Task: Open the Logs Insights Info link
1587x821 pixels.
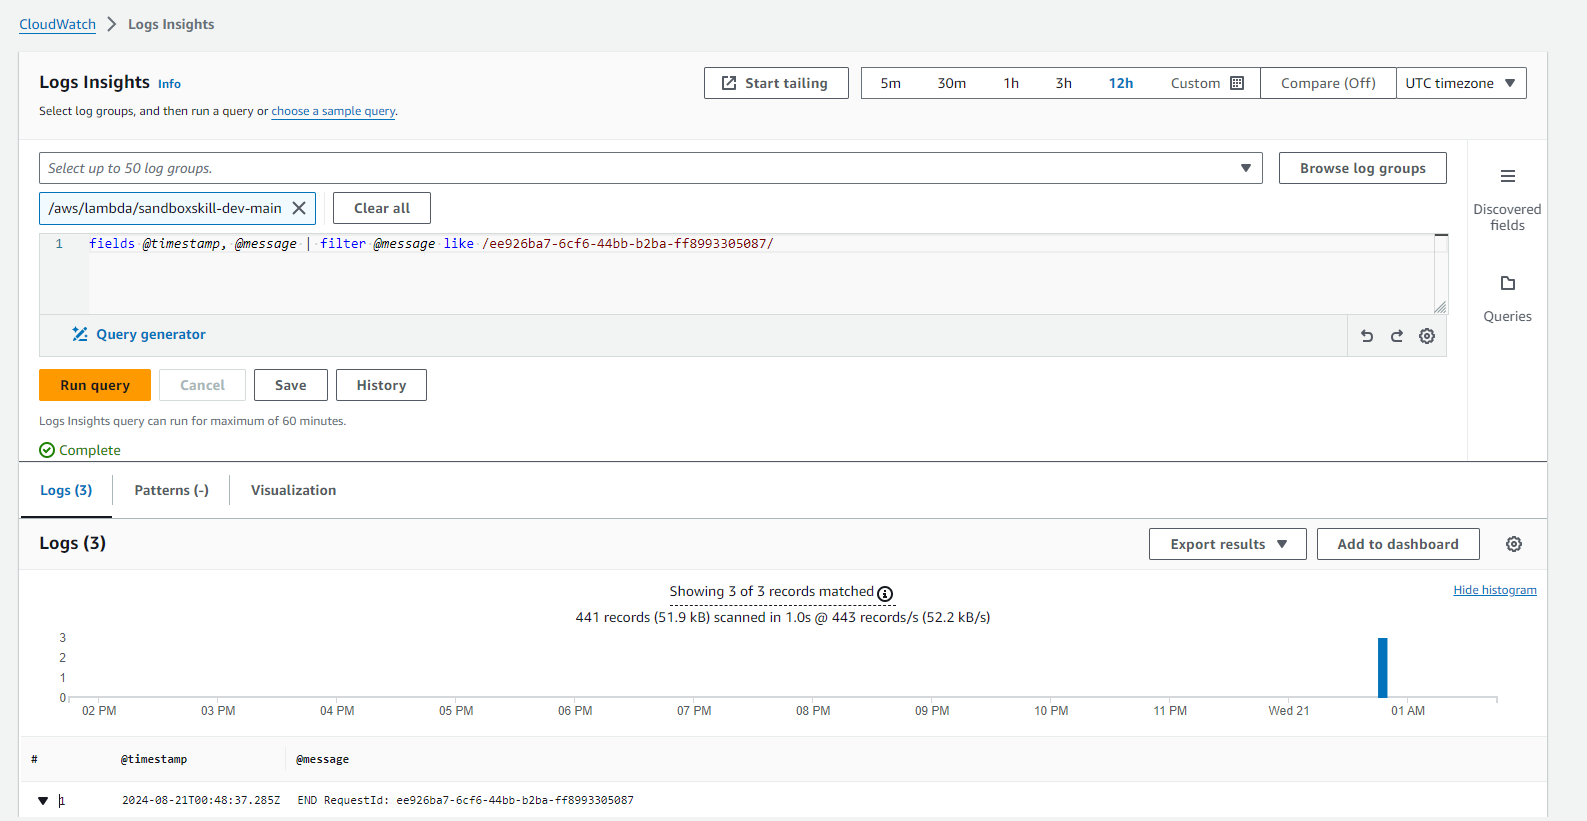Action: pyautogui.click(x=169, y=84)
